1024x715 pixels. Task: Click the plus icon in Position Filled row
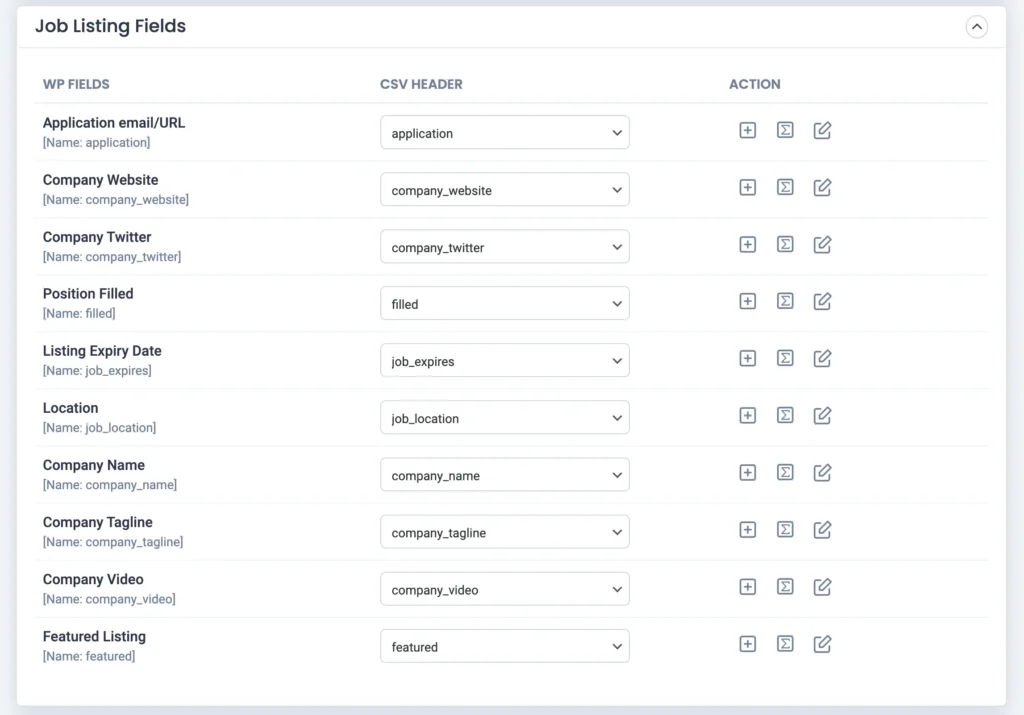[747, 301]
